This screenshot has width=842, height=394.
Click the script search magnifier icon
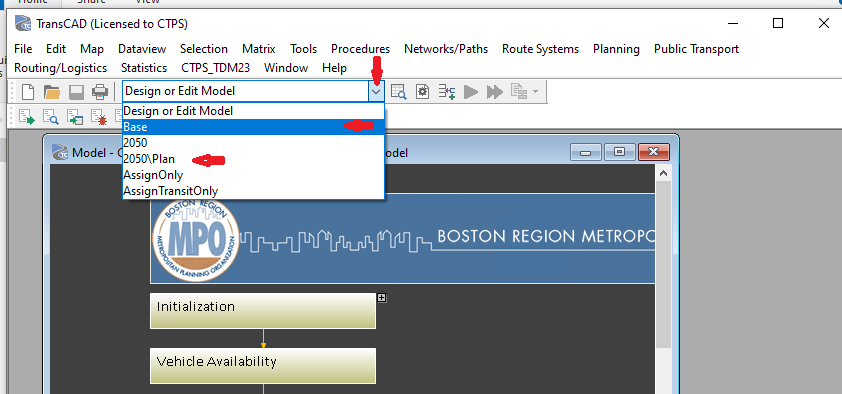coord(51,116)
